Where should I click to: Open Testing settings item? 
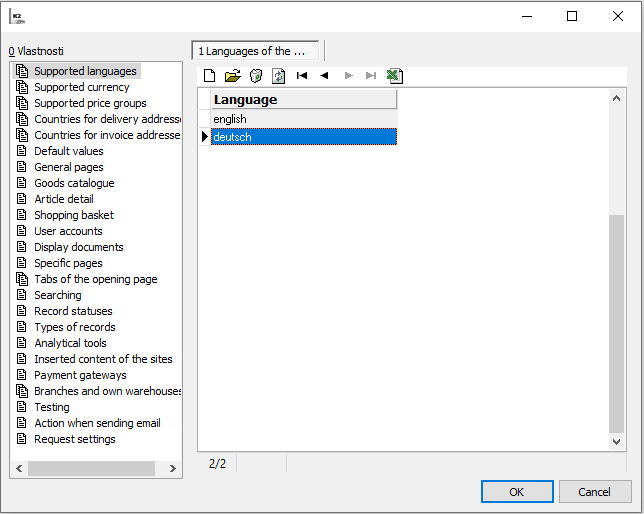tap(52, 408)
